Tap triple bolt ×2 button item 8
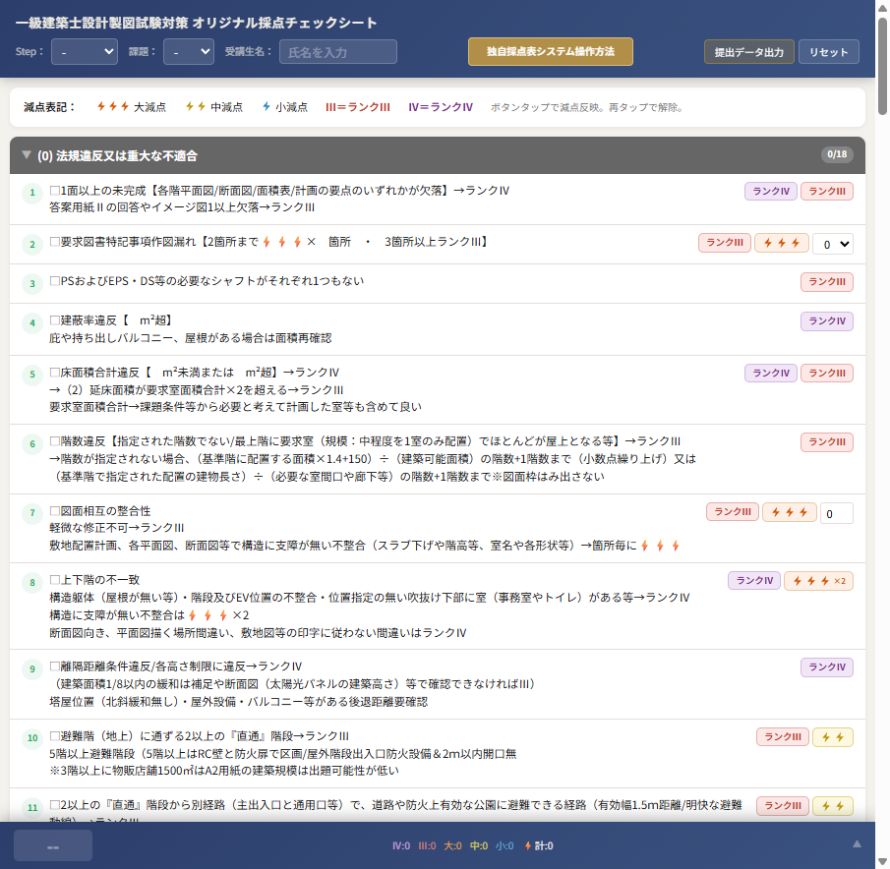Screen dimensions: 890x869 click(818, 581)
